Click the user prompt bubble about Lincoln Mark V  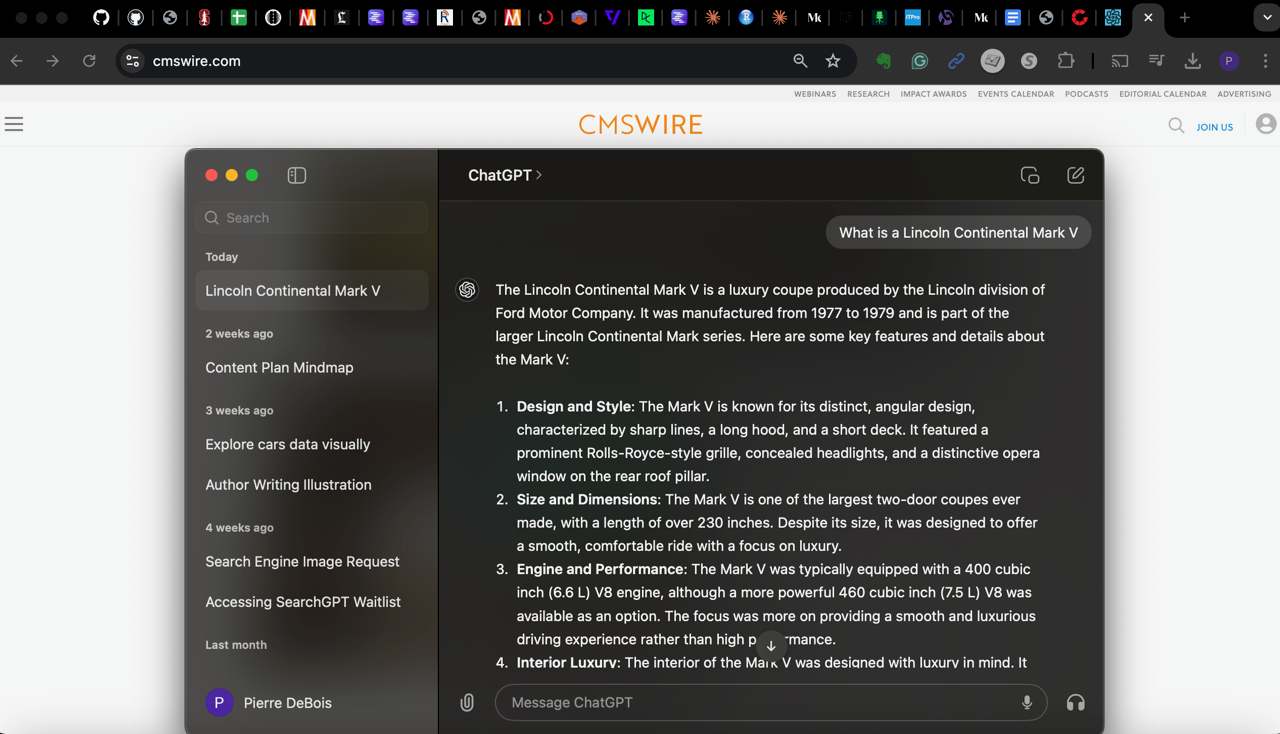point(958,233)
